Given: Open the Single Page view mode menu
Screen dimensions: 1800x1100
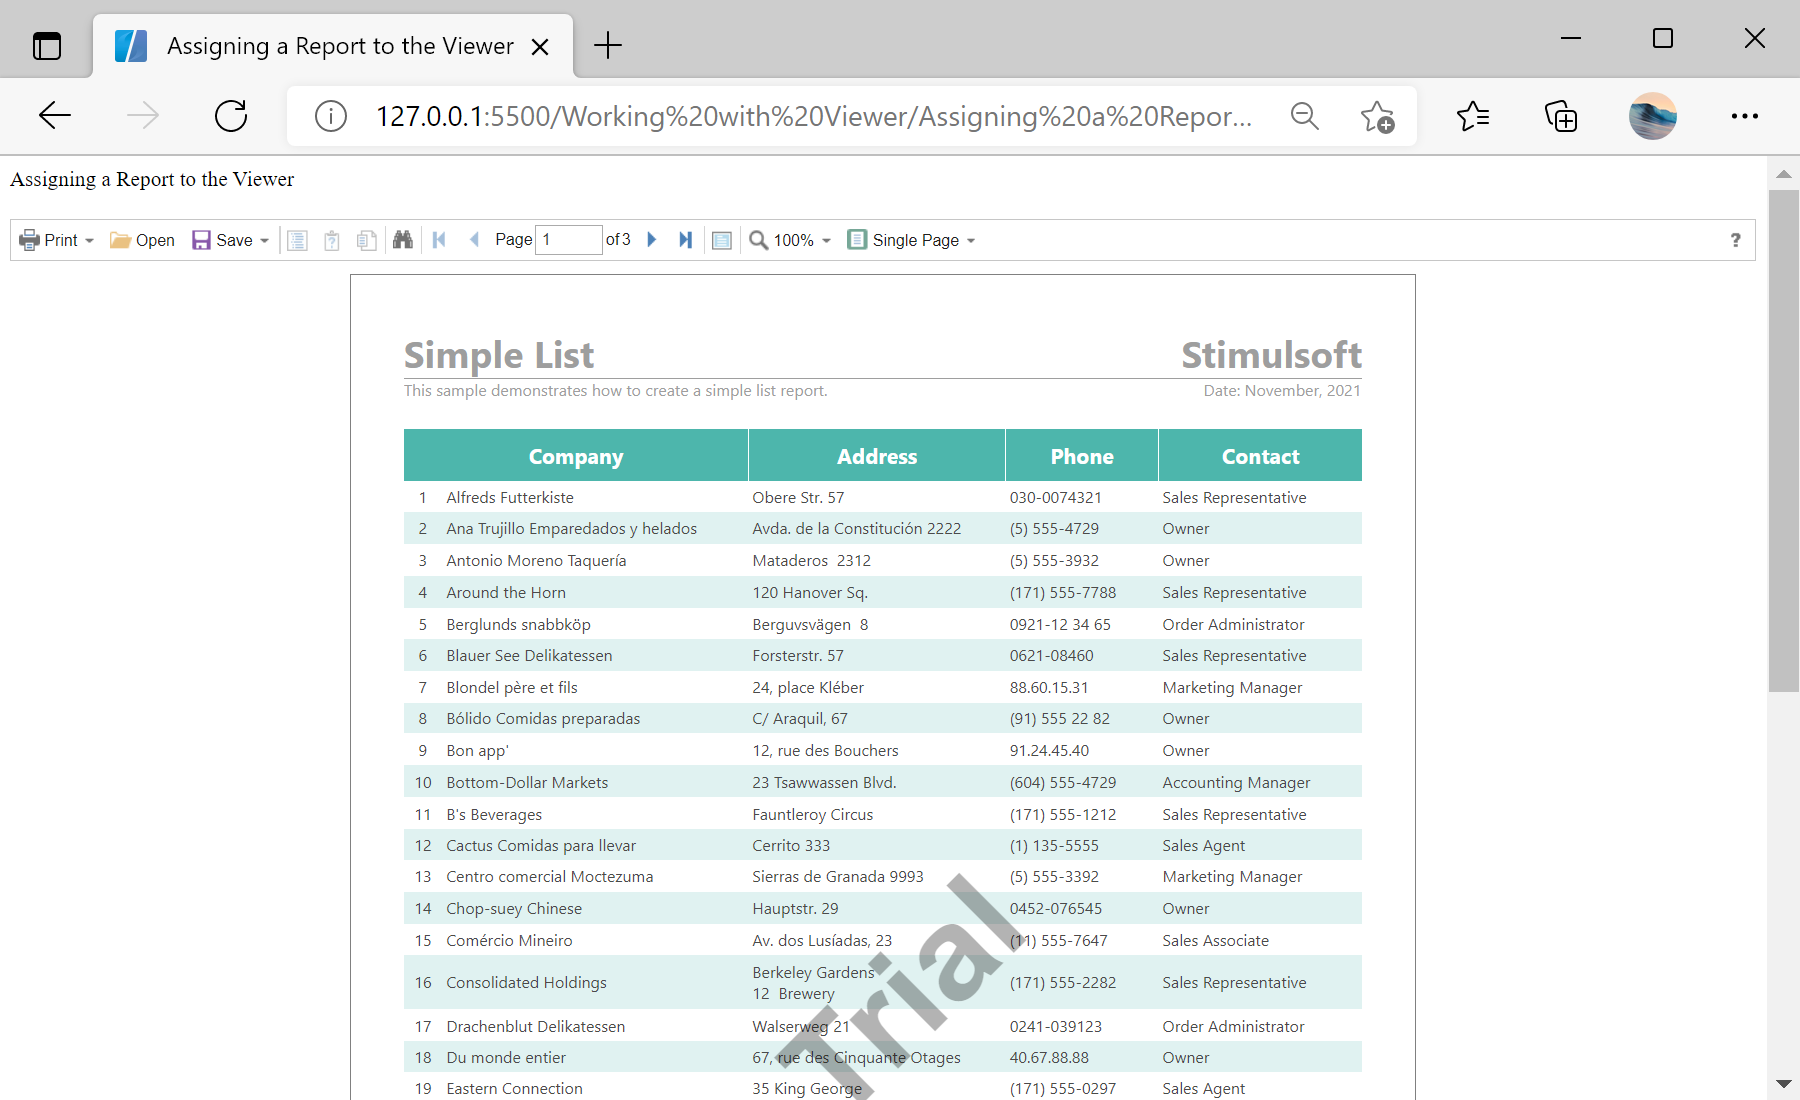Looking at the screenshot, I should coord(911,240).
